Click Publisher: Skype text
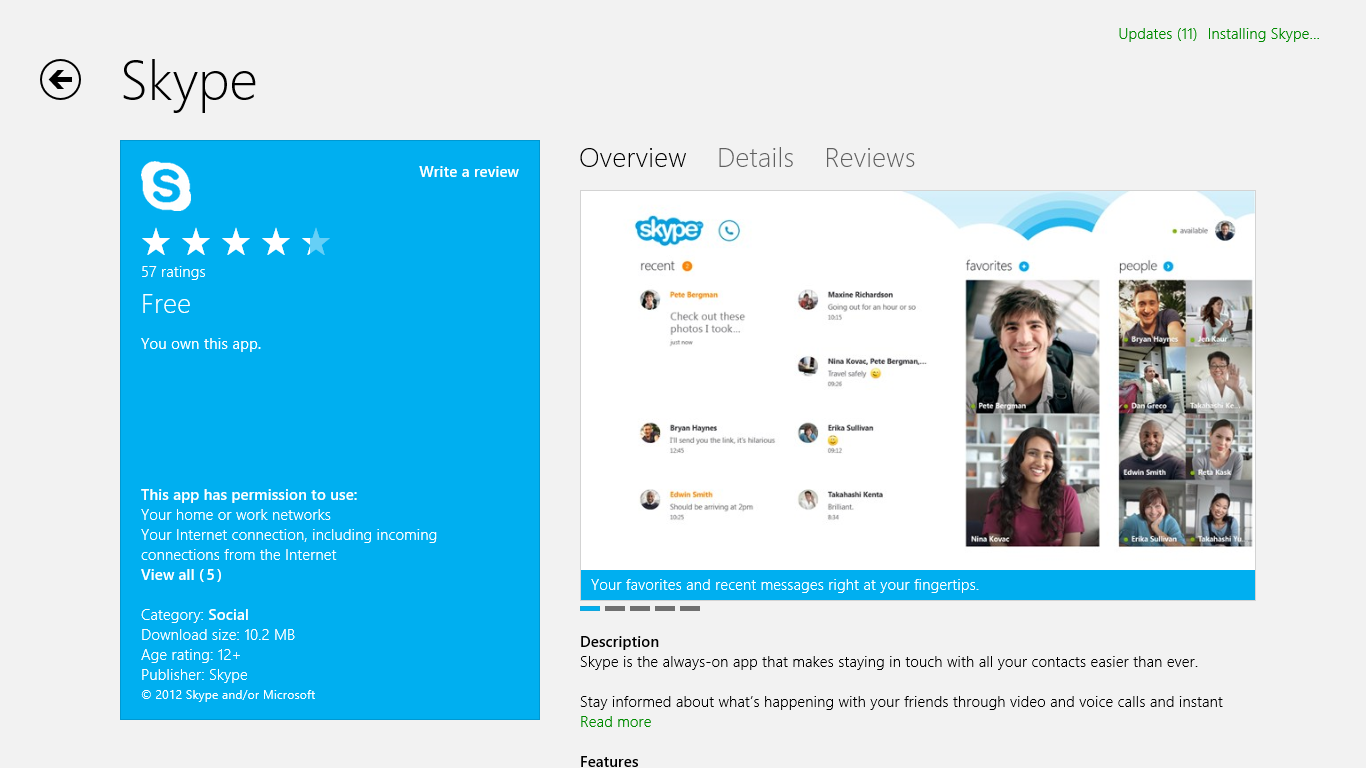 [x=194, y=675]
